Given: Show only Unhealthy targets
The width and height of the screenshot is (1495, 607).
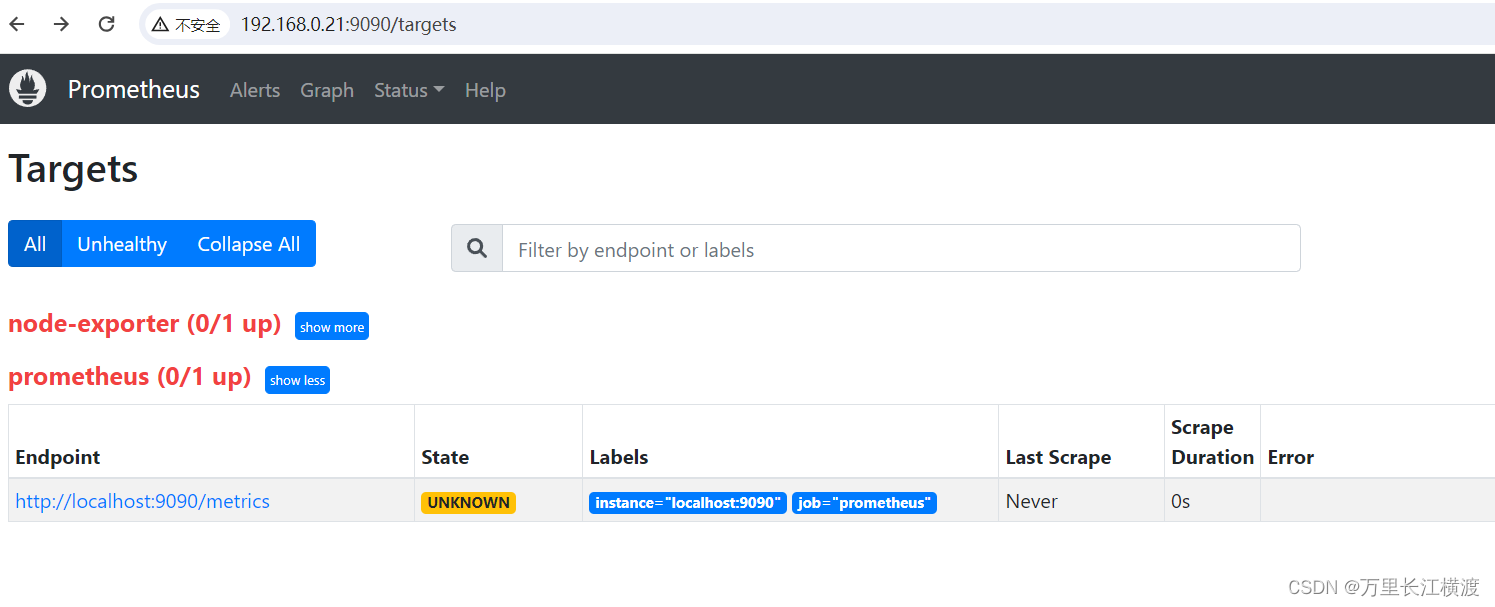Looking at the screenshot, I should pyautogui.click(x=122, y=244).
